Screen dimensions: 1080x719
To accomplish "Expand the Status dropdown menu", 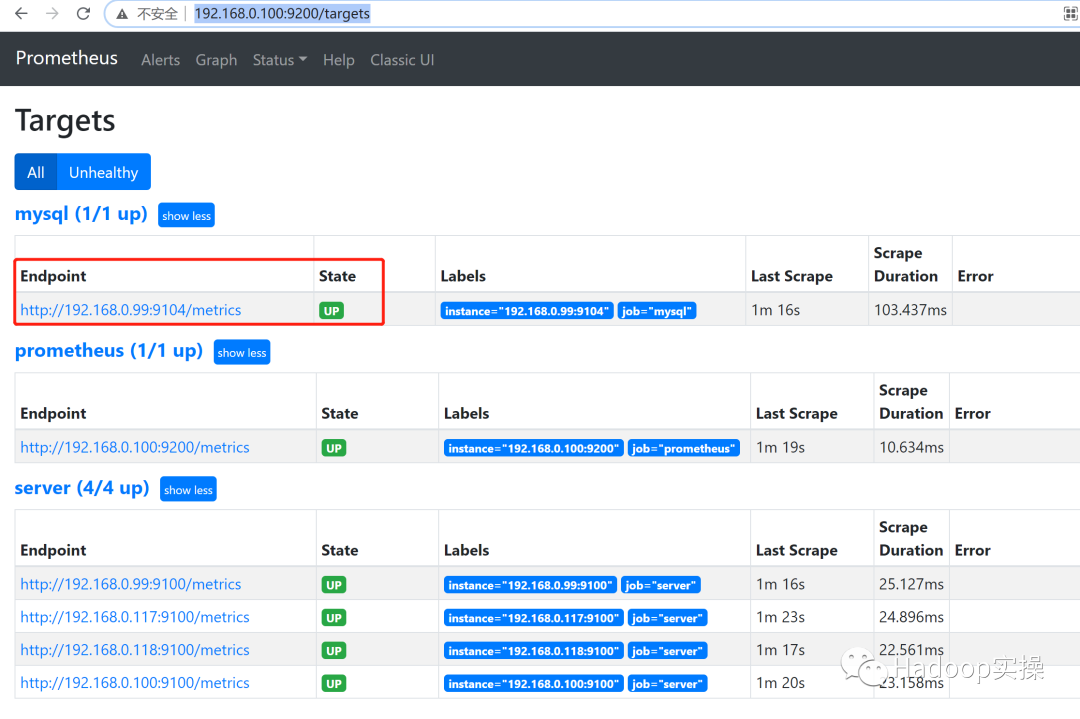I will point(280,60).
